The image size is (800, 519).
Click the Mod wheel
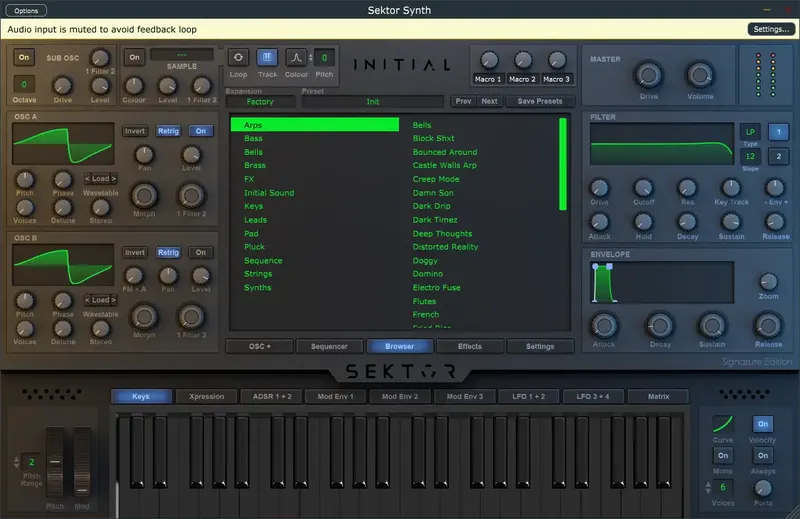point(82,462)
